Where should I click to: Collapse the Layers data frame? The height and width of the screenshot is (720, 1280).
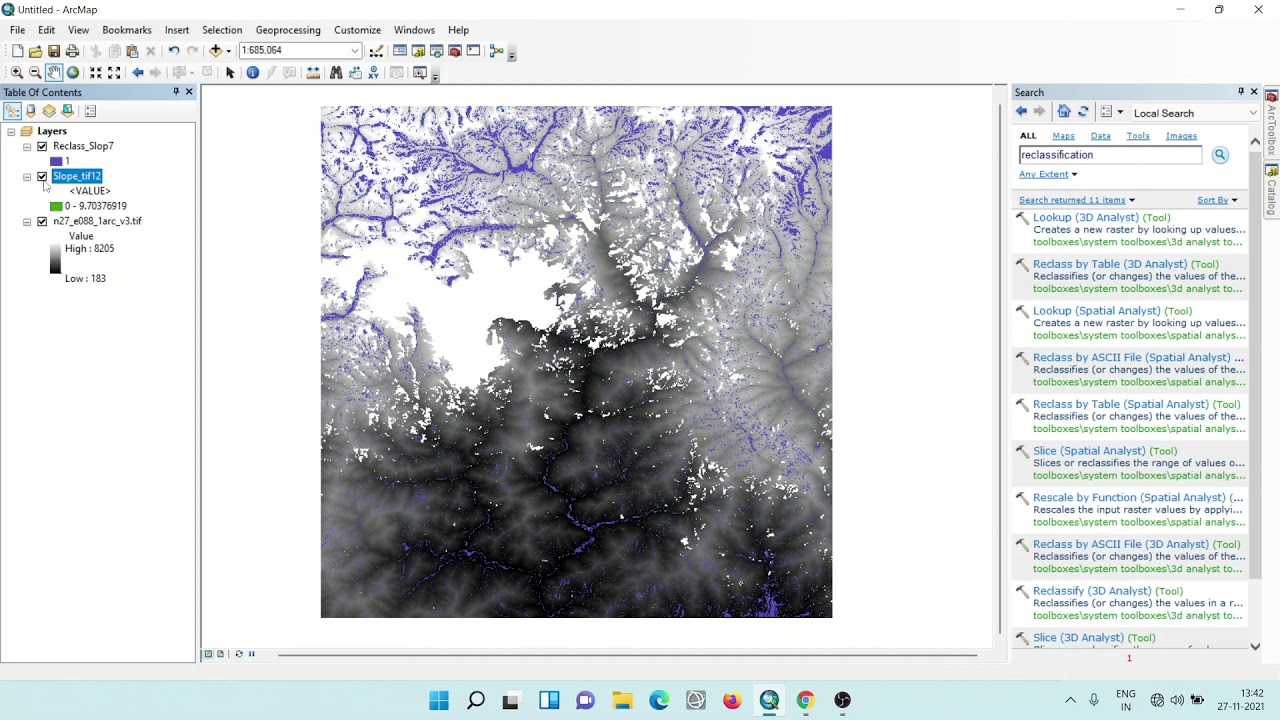(11, 131)
